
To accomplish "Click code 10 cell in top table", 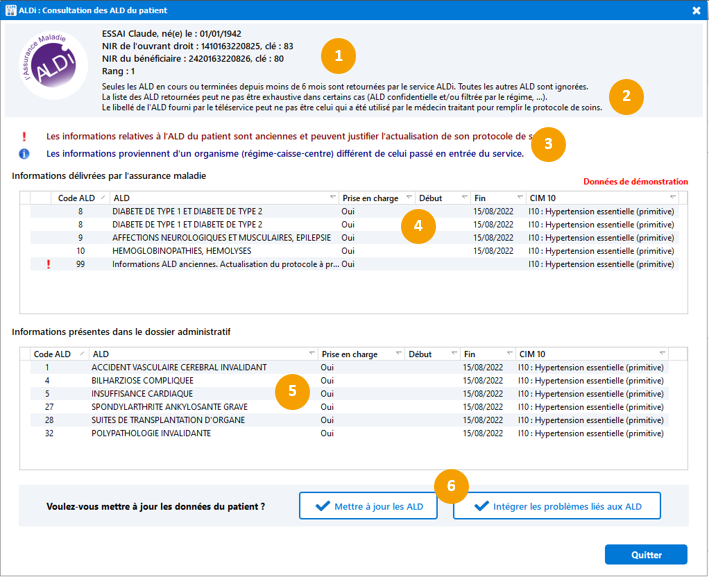I will point(80,251).
